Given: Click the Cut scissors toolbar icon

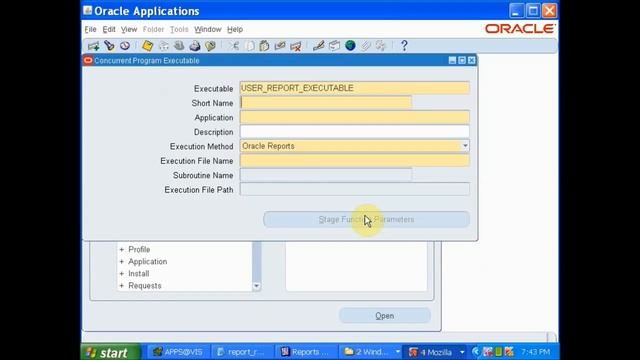Looking at the screenshot, I should coord(234,46).
